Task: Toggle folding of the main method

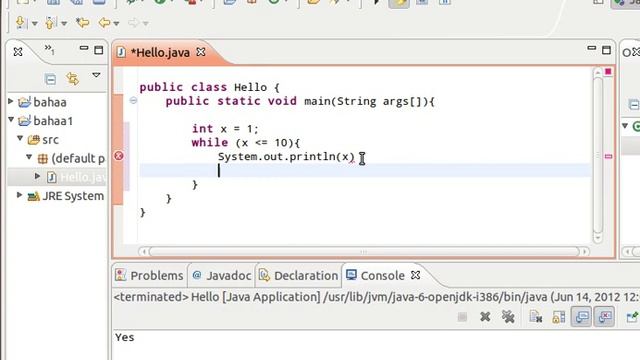Action: 133,100
